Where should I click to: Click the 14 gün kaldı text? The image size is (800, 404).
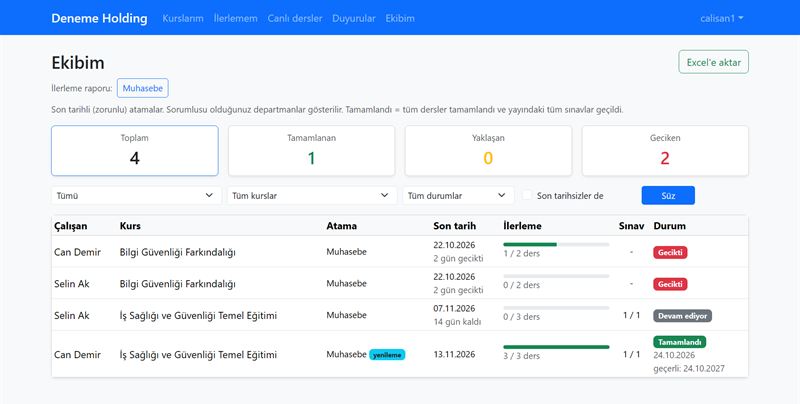[x=457, y=322]
